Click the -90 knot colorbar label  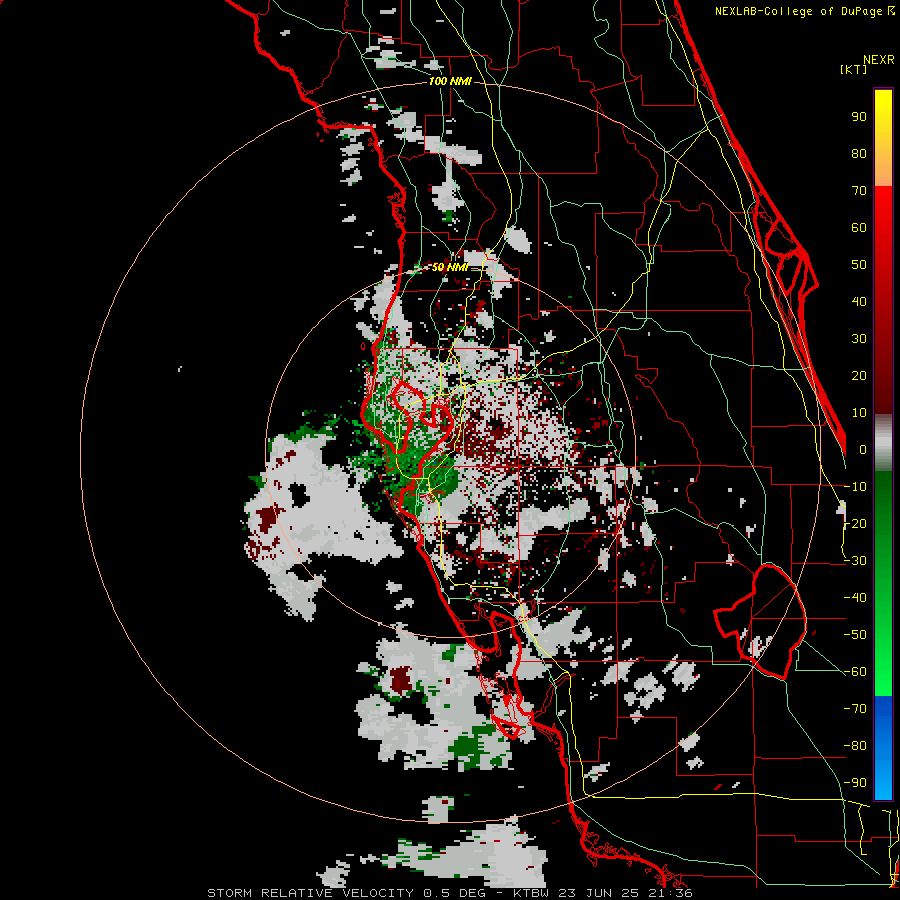855,783
